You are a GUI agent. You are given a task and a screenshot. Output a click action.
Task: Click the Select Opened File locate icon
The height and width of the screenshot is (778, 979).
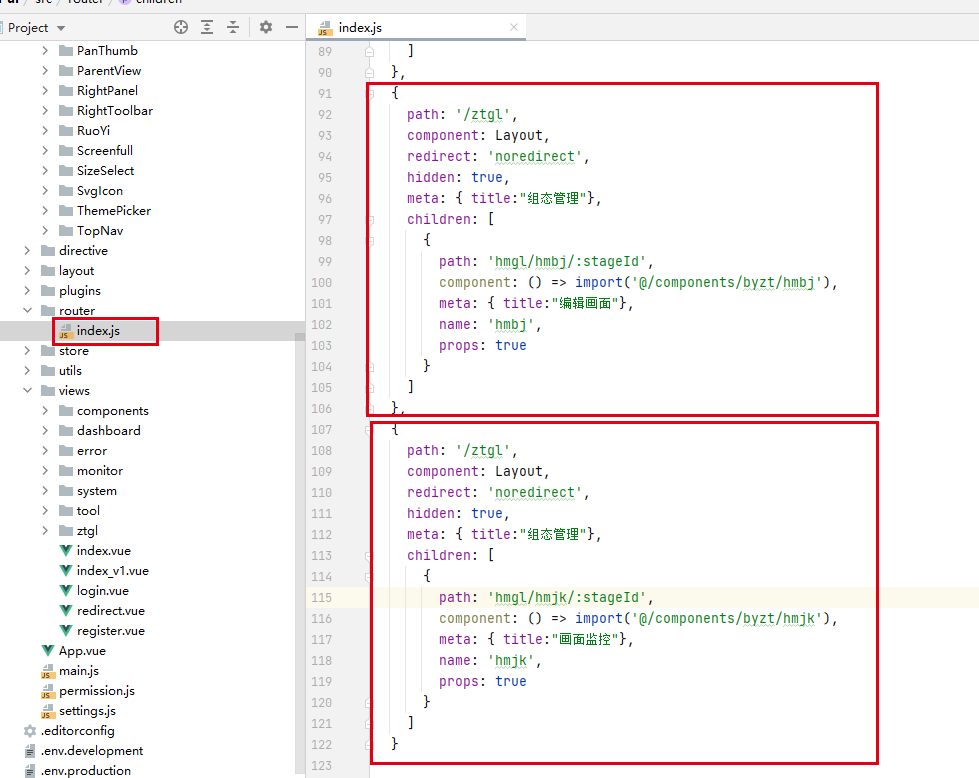pos(181,28)
